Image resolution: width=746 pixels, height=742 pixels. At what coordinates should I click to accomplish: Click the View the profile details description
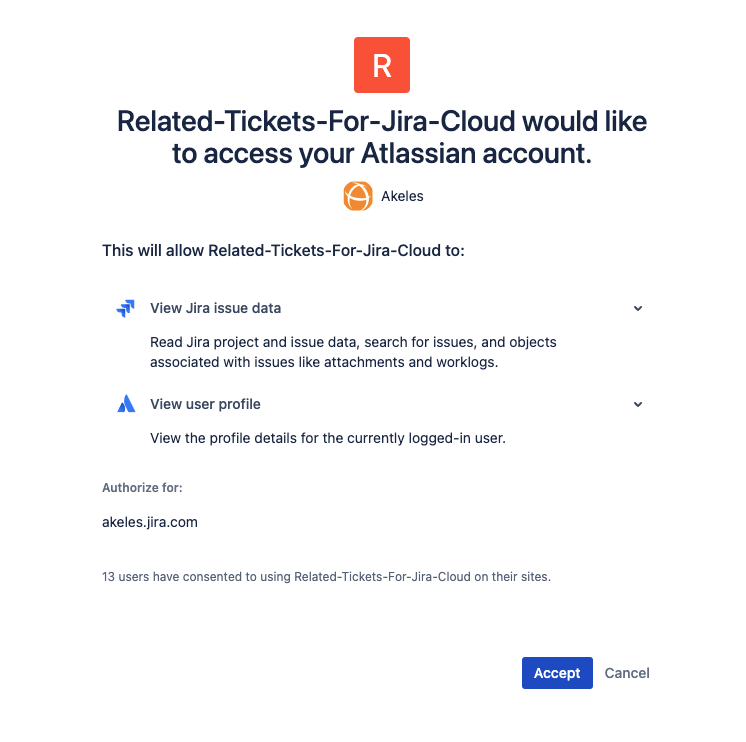coord(327,438)
